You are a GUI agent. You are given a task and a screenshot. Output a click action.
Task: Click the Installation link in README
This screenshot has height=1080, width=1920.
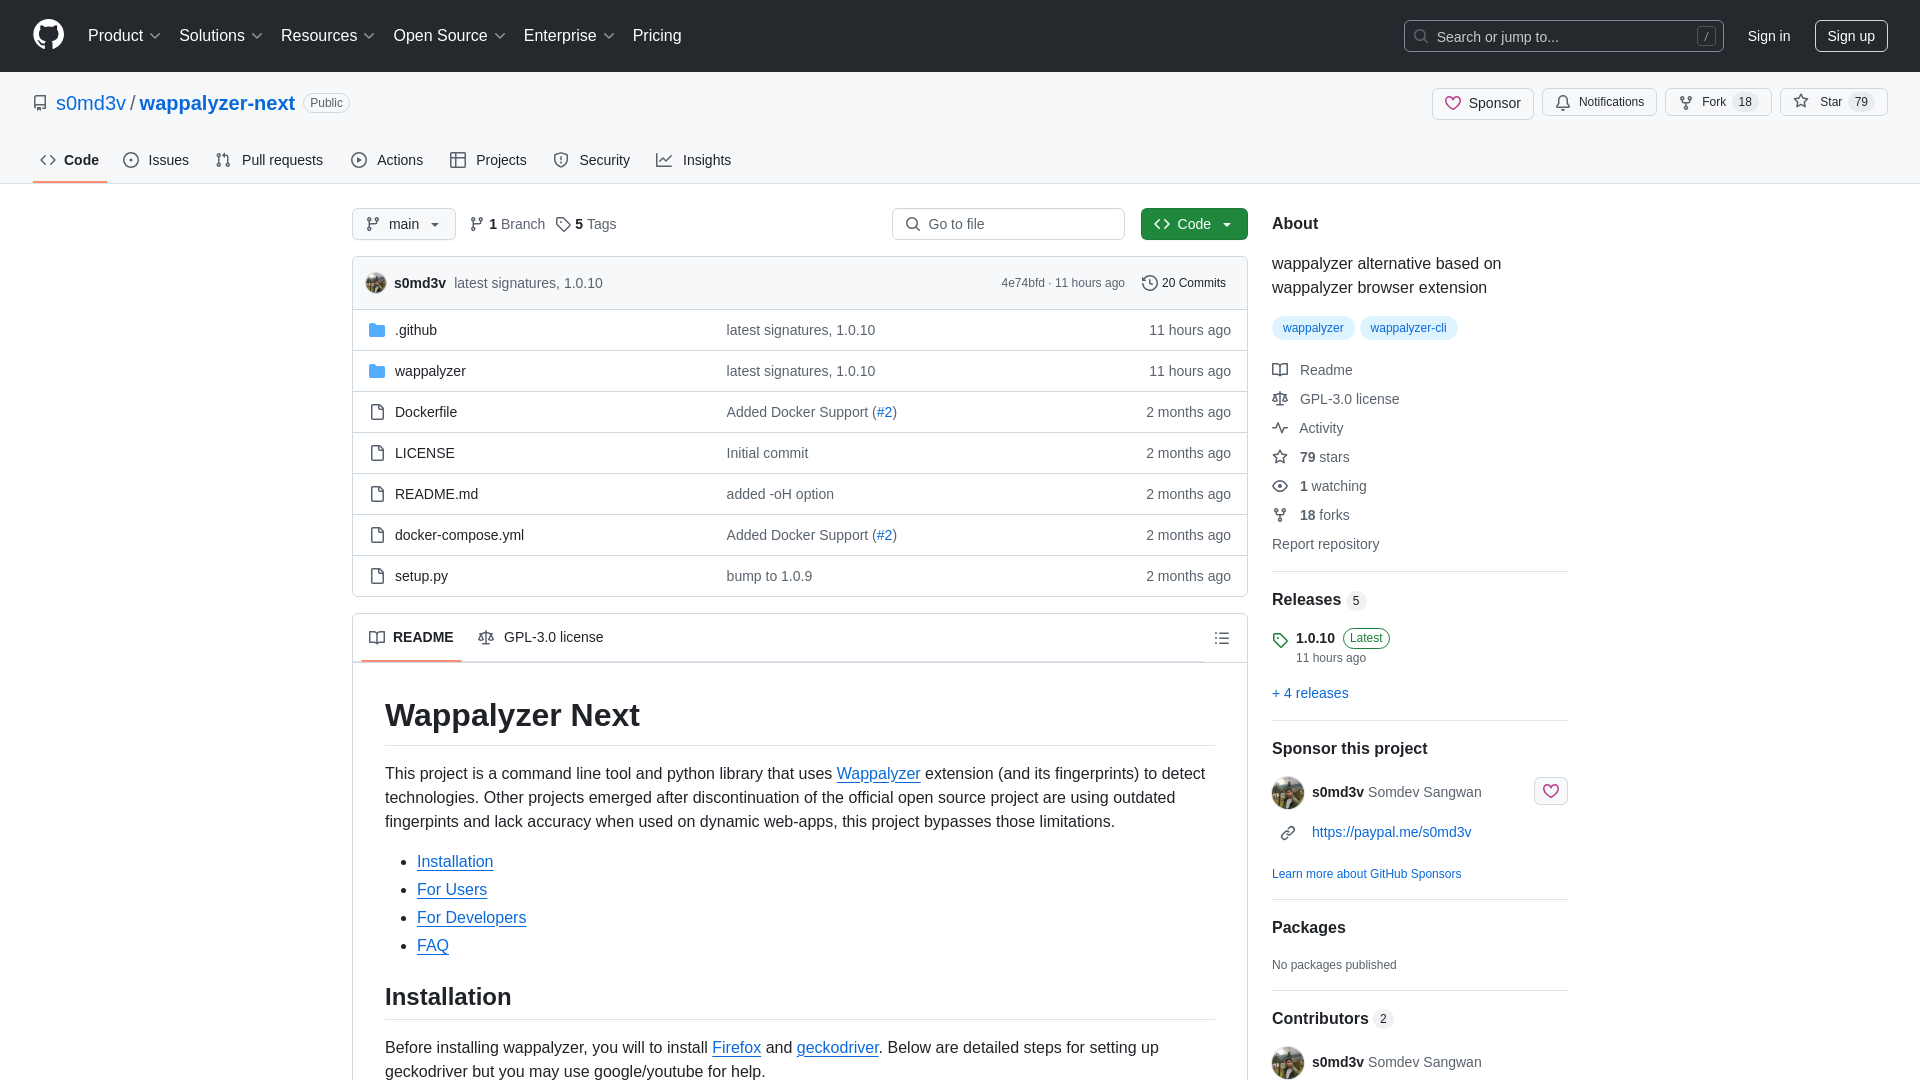[455, 862]
